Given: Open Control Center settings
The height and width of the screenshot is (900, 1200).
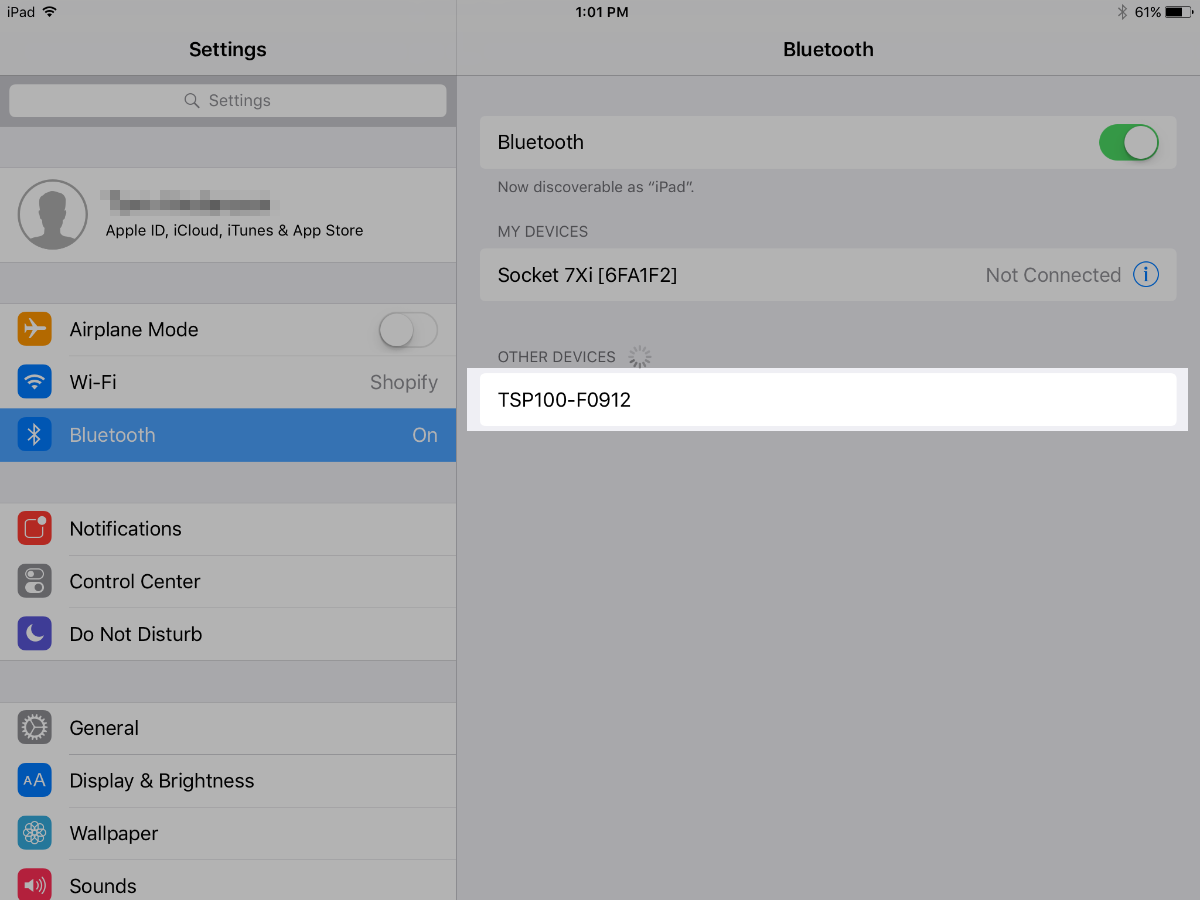Looking at the screenshot, I should (x=228, y=581).
